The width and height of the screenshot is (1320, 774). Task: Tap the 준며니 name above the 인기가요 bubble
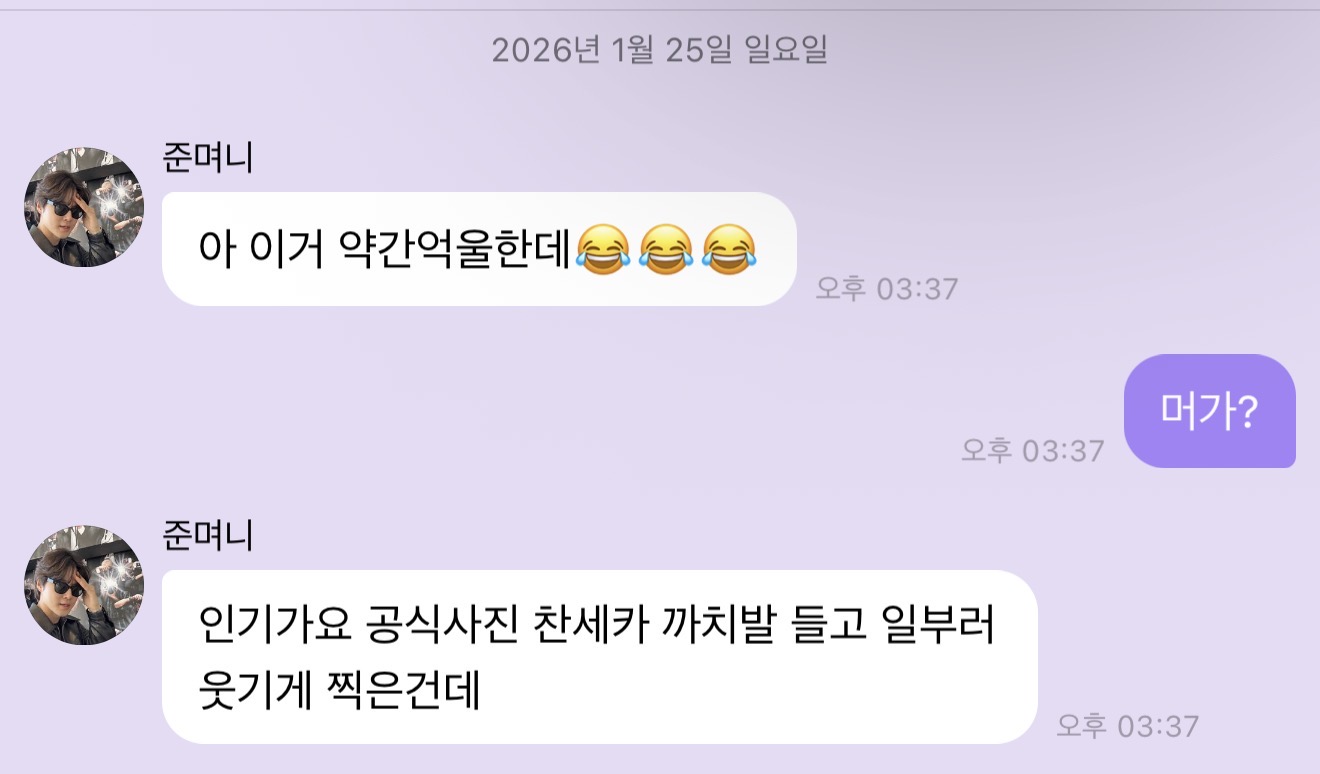(208, 536)
